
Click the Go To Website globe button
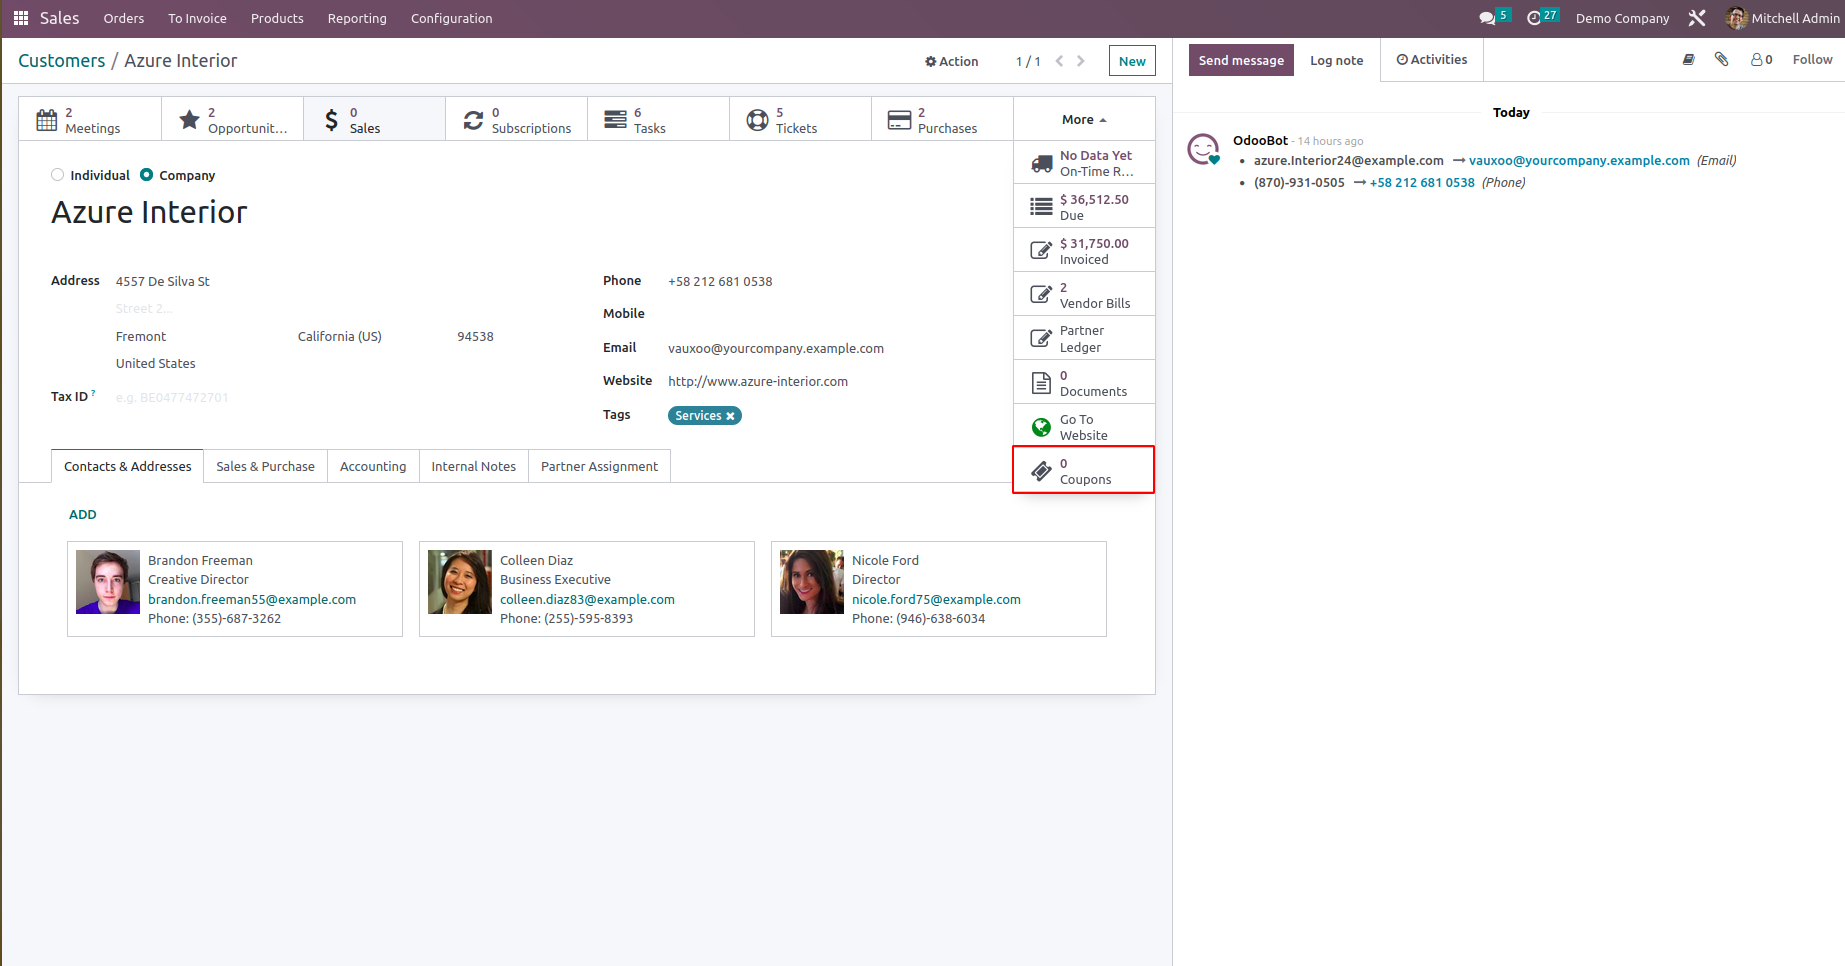click(1084, 427)
